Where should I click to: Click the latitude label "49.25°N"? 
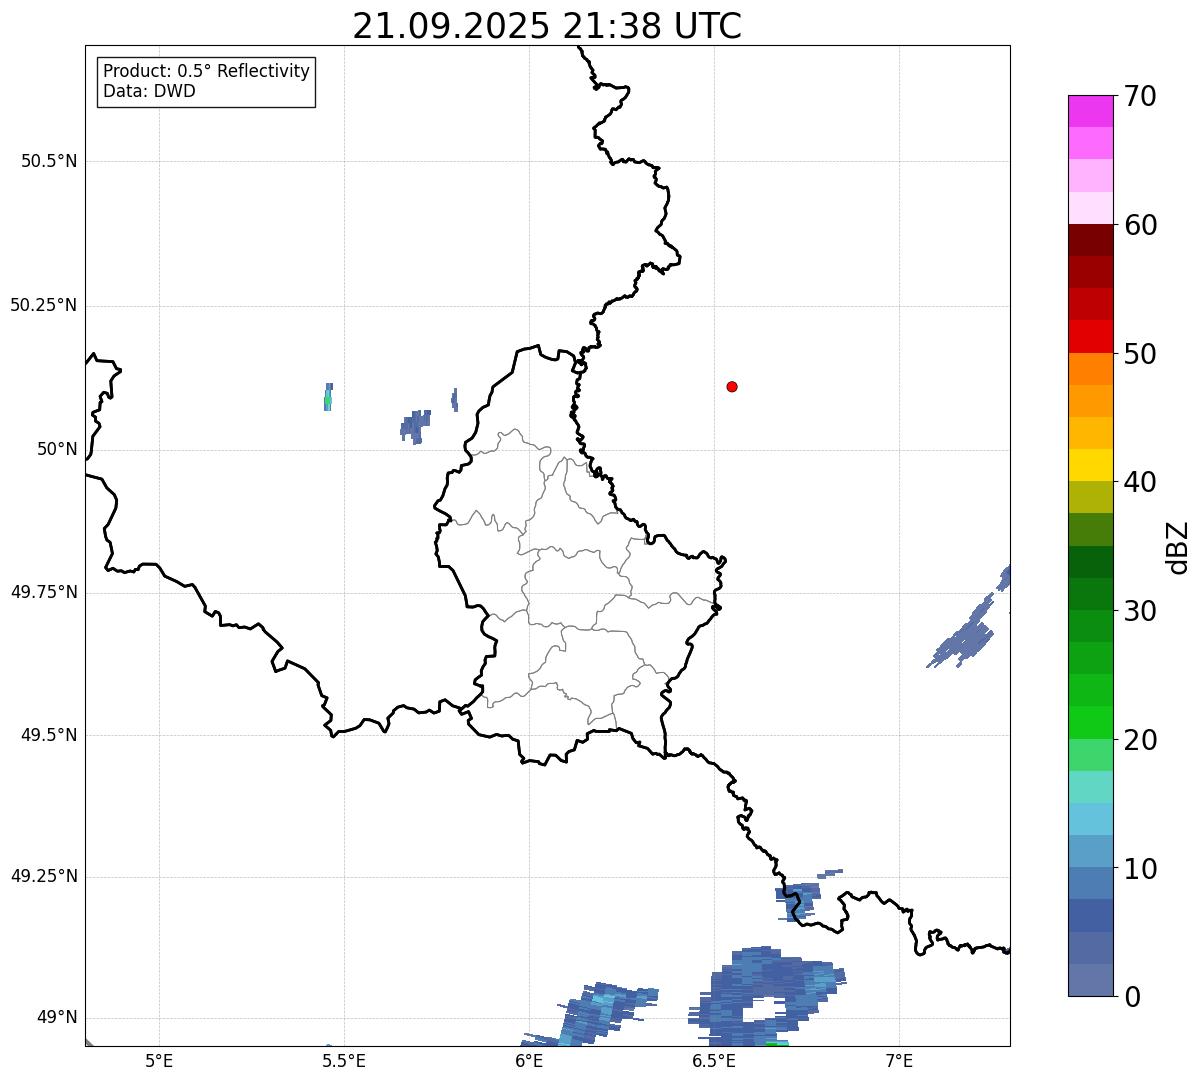44,876
